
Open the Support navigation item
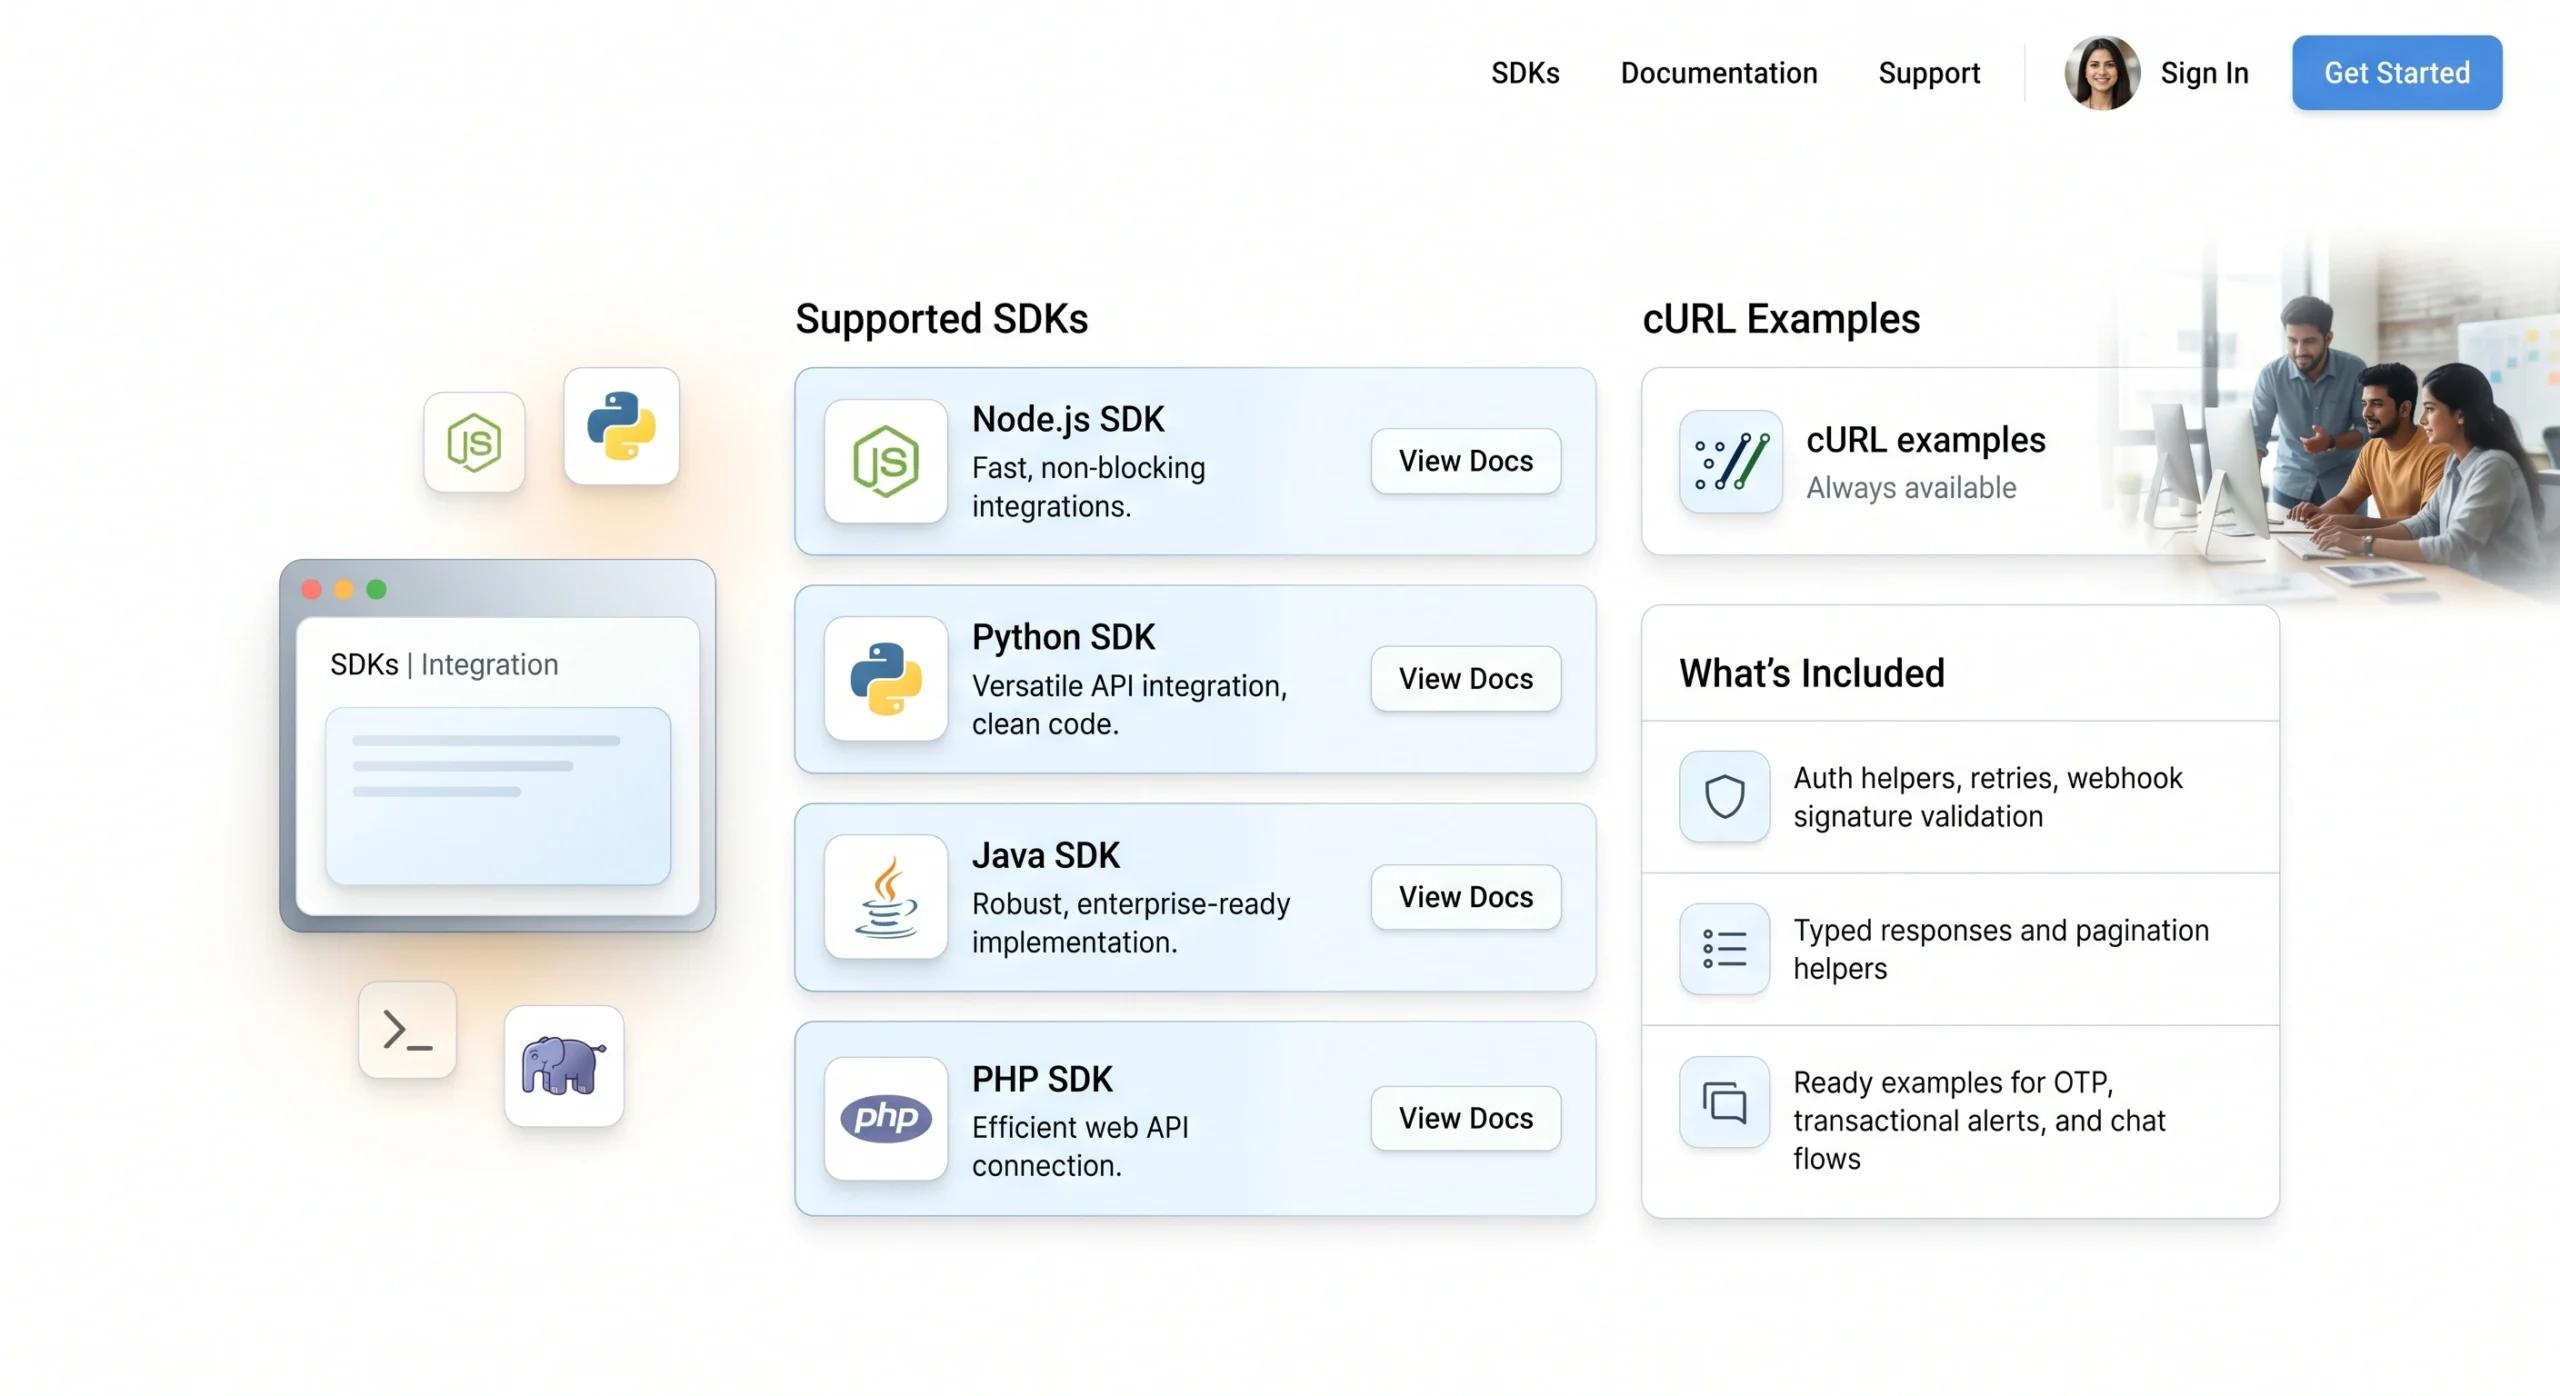pyautogui.click(x=1929, y=73)
